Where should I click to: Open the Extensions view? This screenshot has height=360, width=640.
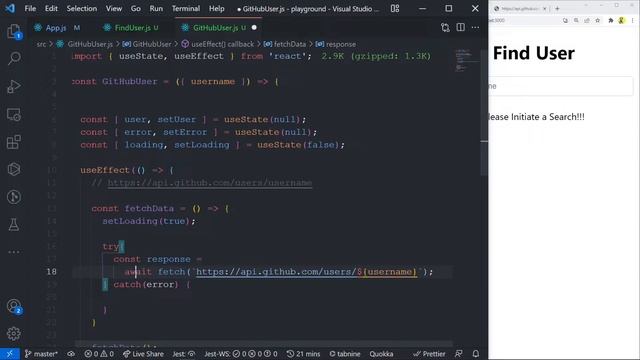point(14,142)
